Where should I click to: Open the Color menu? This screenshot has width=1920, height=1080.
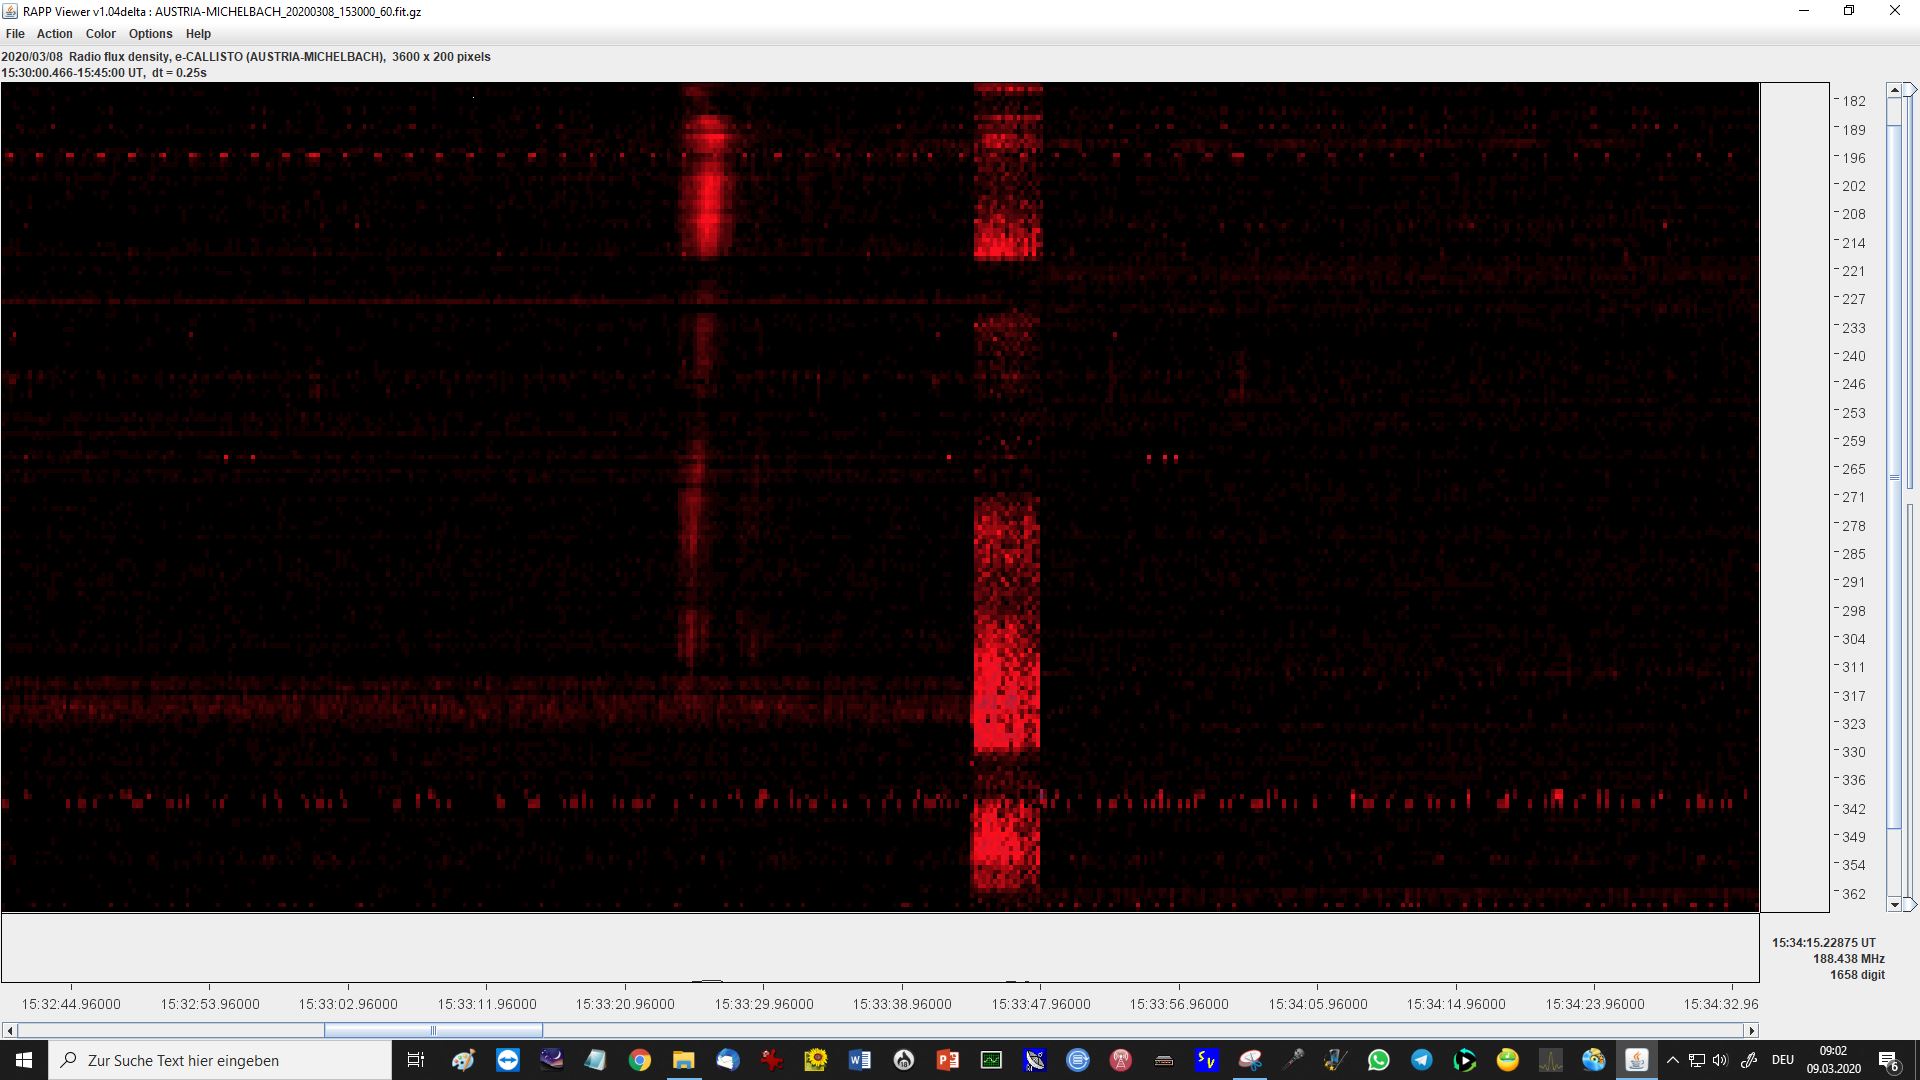[x=101, y=33]
